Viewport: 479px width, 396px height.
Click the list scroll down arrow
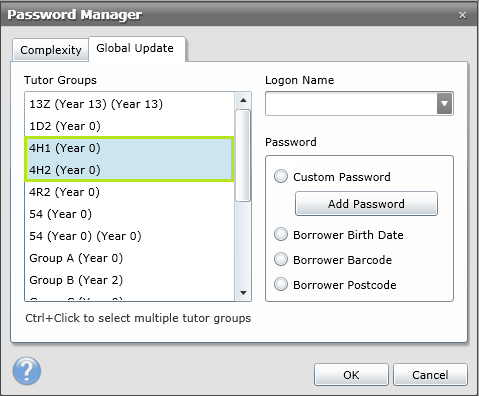click(243, 293)
